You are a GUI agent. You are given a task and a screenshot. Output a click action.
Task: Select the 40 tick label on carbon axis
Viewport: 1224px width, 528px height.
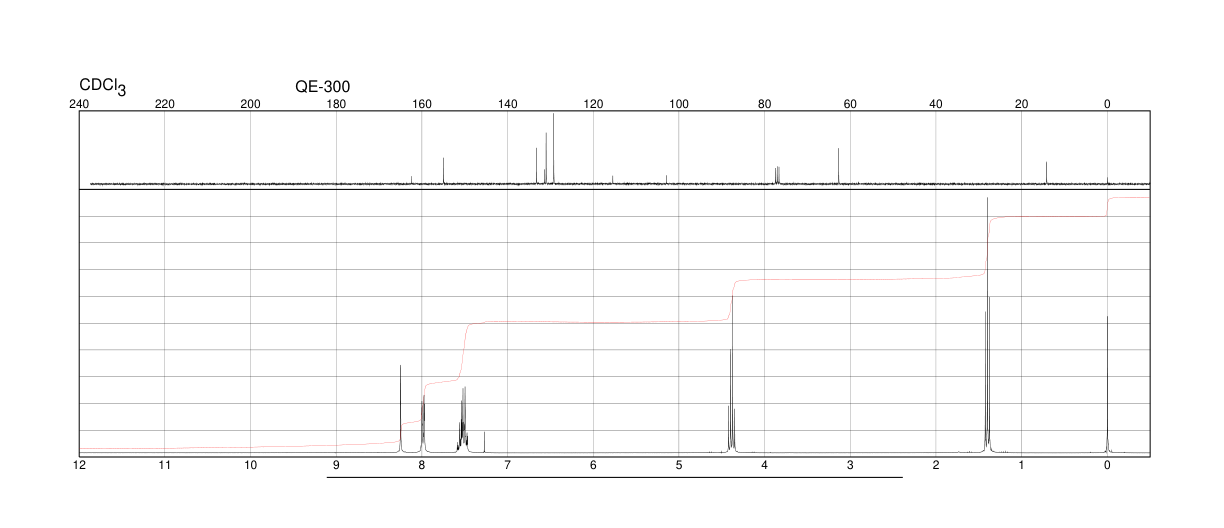tap(936, 104)
